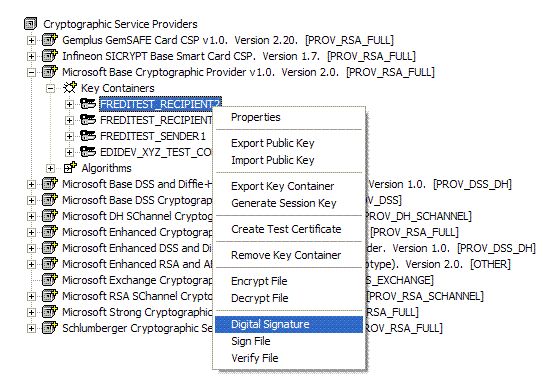Choose Create Test Certificate

pyautogui.click(x=286, y=229)
